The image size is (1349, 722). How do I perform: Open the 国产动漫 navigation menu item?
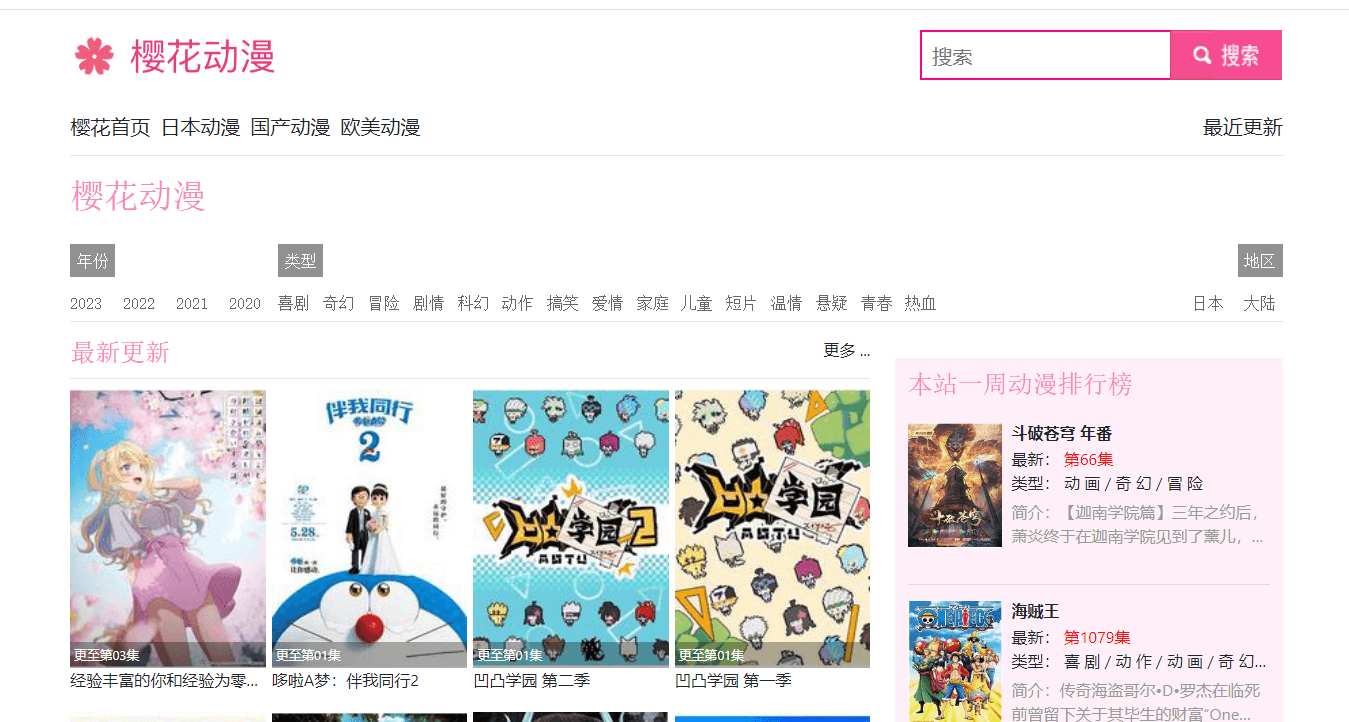click(x=290, y=127)
